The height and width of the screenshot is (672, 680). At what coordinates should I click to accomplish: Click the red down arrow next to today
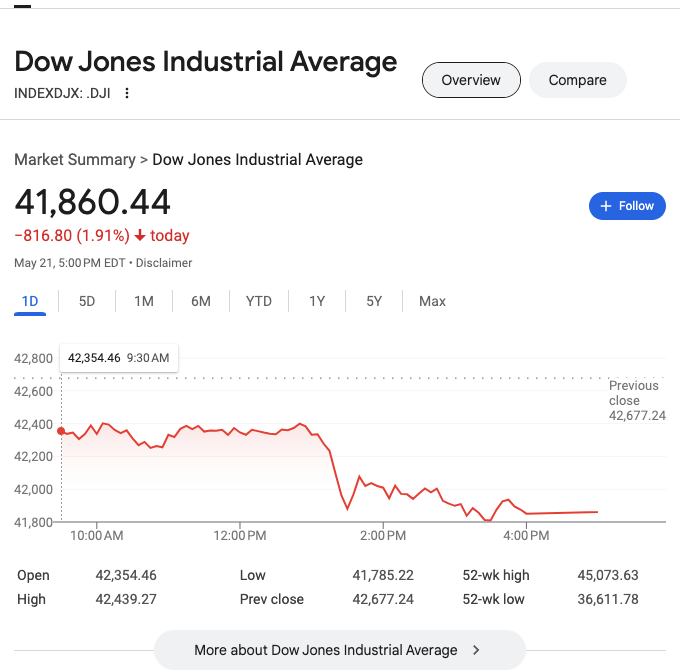pyautogui.click(x=140, y=237)
